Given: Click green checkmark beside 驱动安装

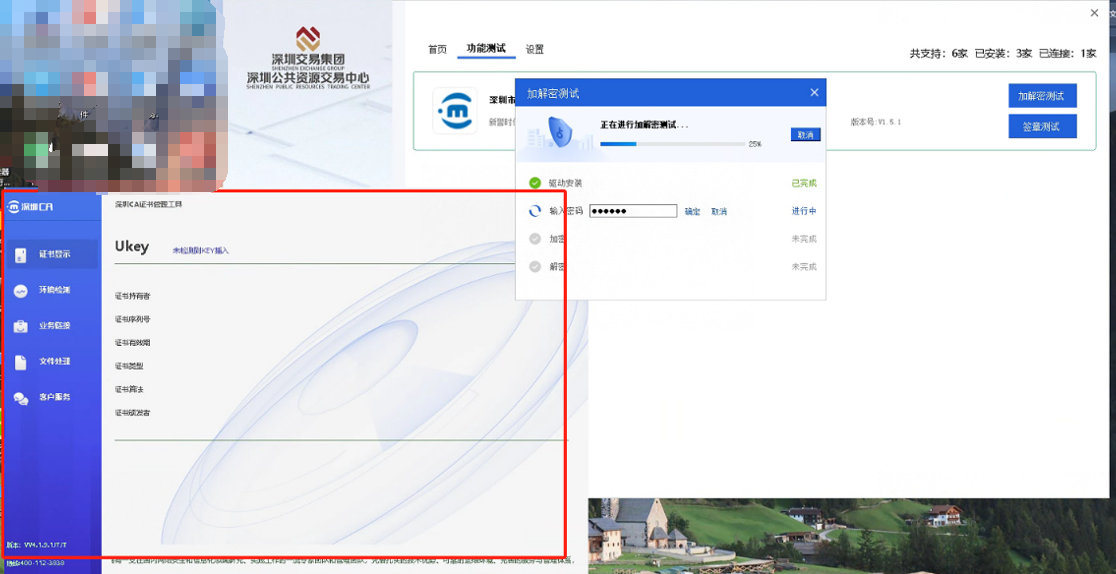Looking at the screenshot, I should point(535,183).
